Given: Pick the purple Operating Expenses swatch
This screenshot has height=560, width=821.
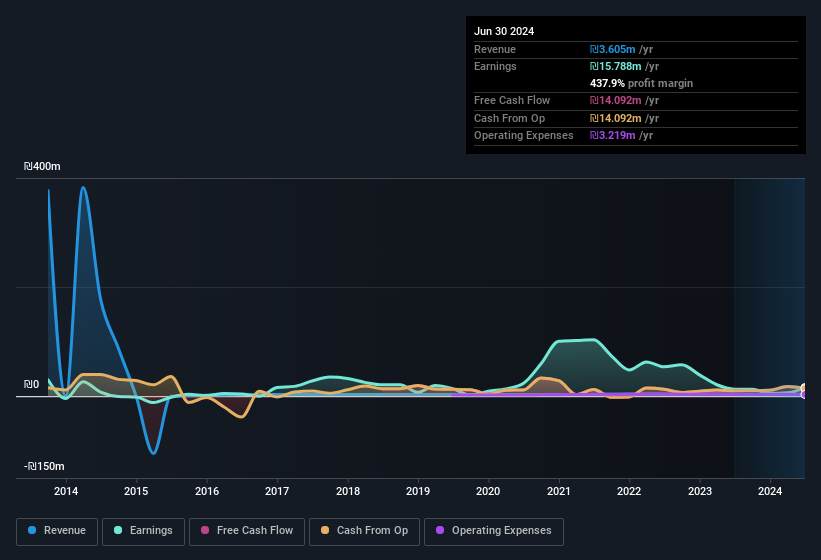Looking at the screenshot, I should pyautogui.click(x=441, y=531).
